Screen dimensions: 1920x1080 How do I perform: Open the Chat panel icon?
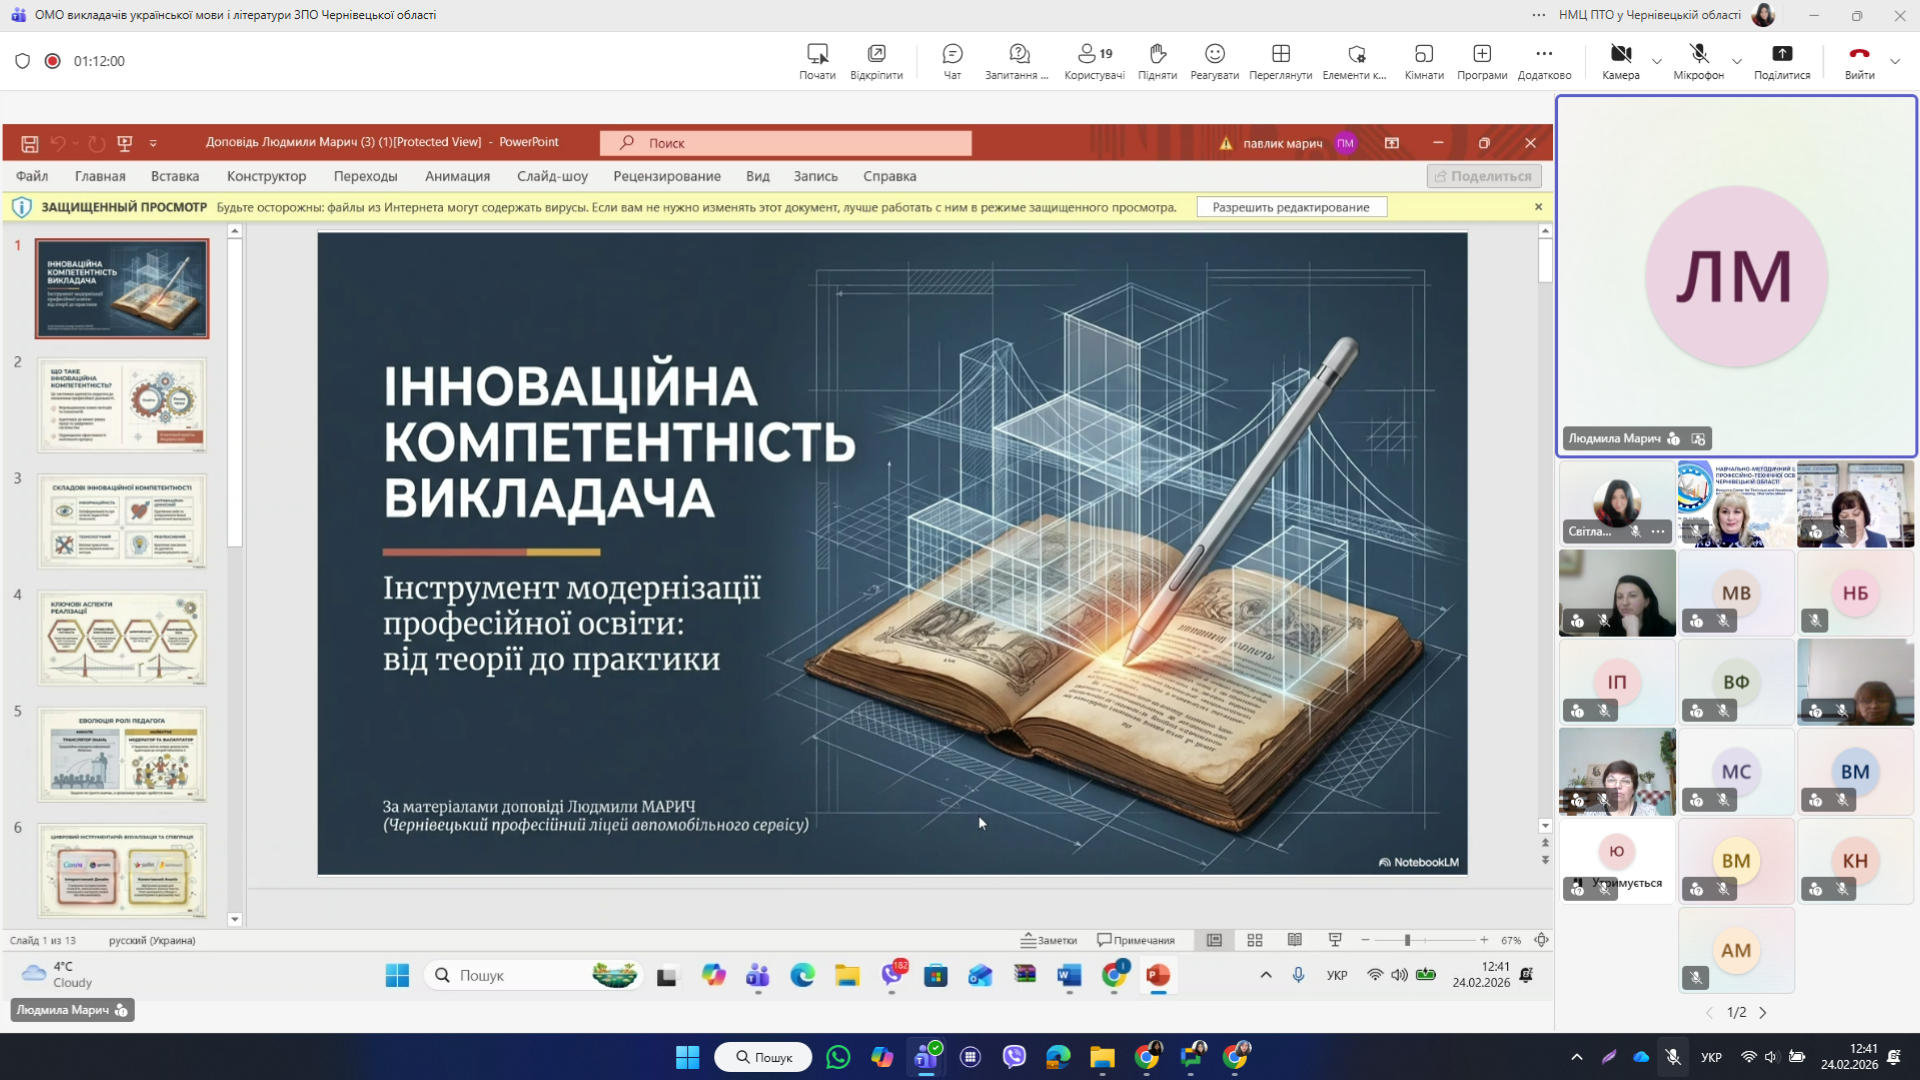952,60
